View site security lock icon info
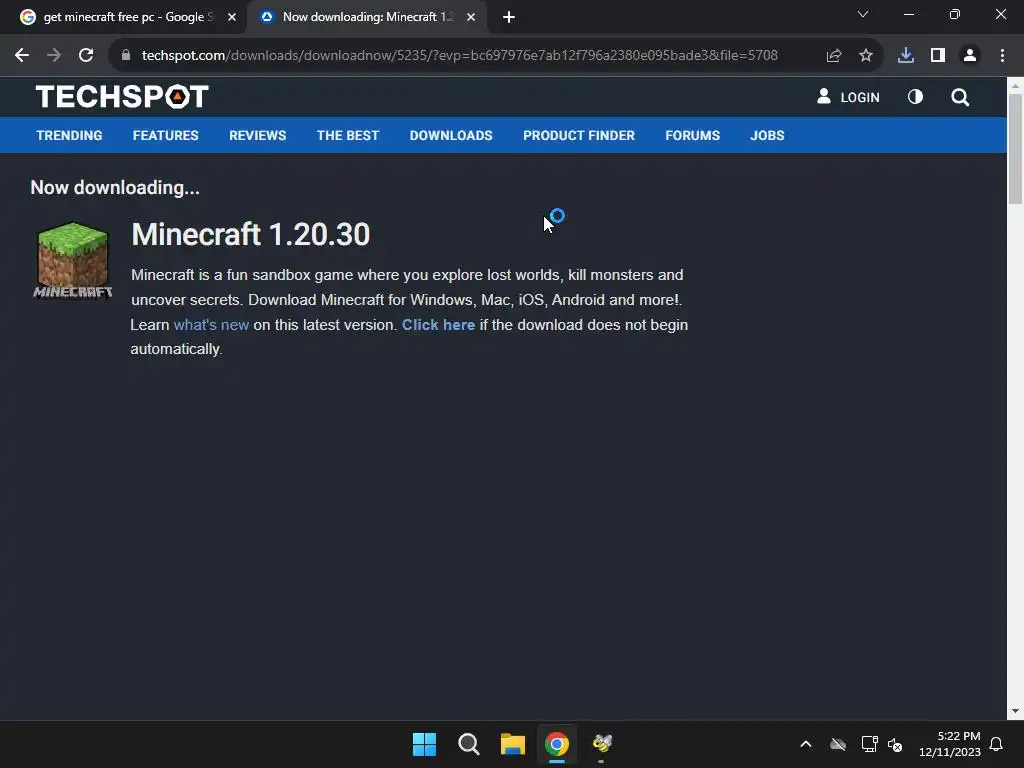 [x=126, y=56]
